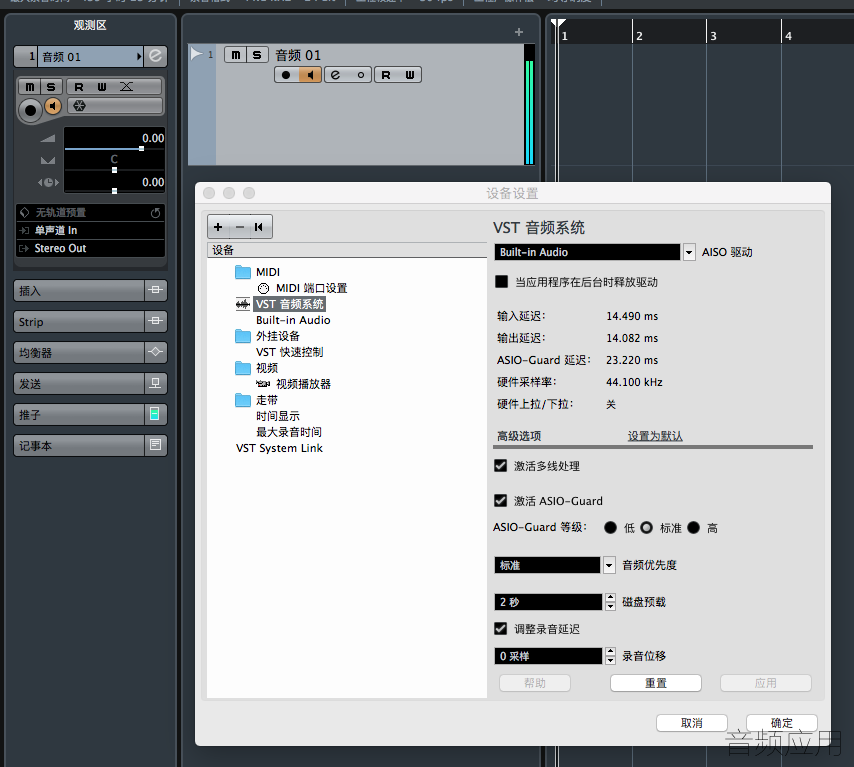Click the reset devices arrow button
Screen dimensions: 854x767
tap(259, 227)
